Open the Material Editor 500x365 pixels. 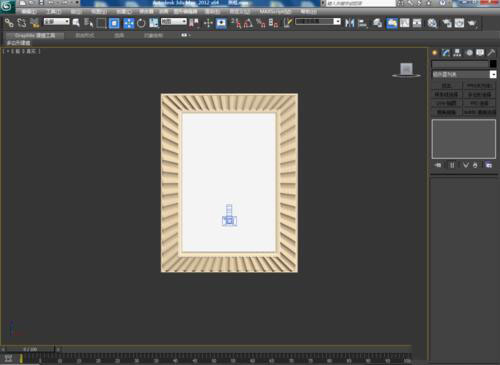(432, 23)
